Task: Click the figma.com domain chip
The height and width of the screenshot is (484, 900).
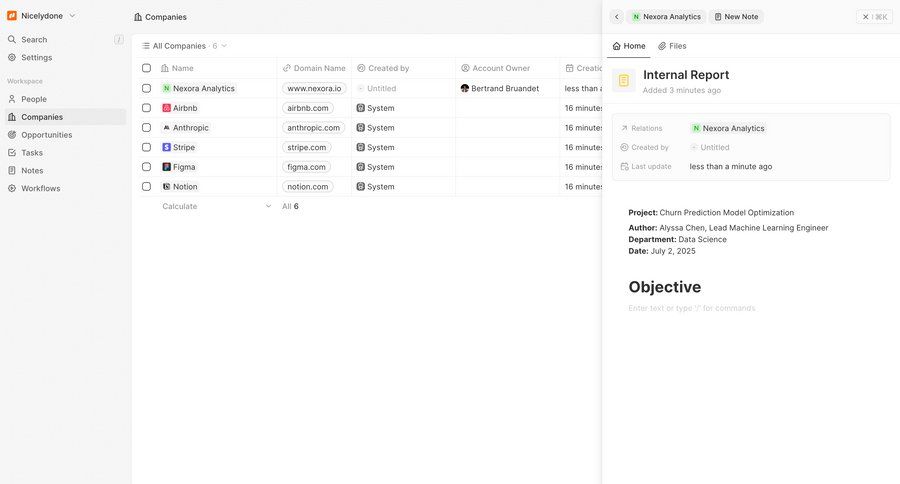Action: click(306, 167)
